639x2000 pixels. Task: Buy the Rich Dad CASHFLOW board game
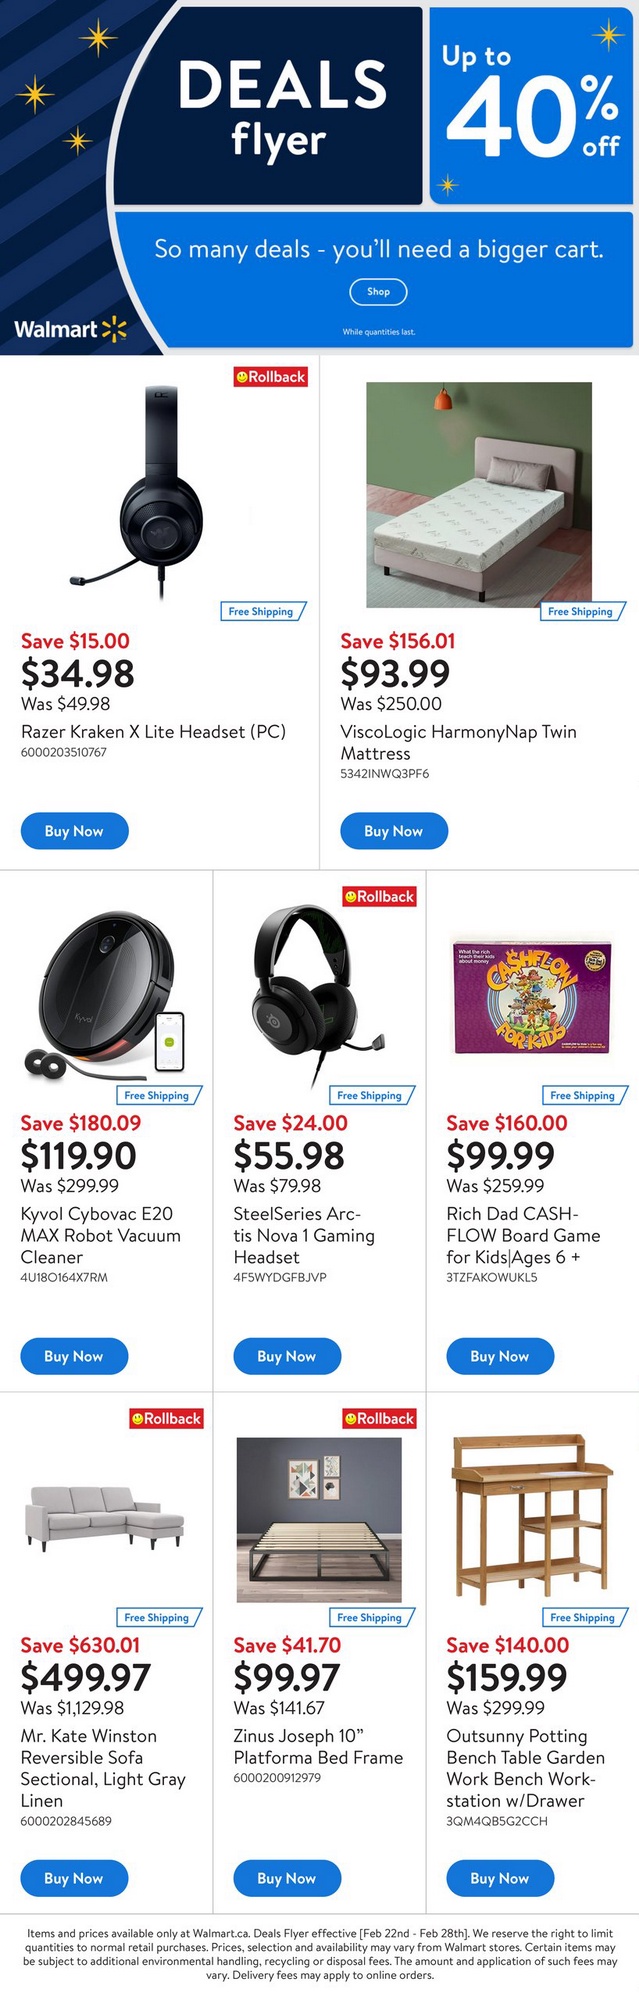tap(500, 1356)
